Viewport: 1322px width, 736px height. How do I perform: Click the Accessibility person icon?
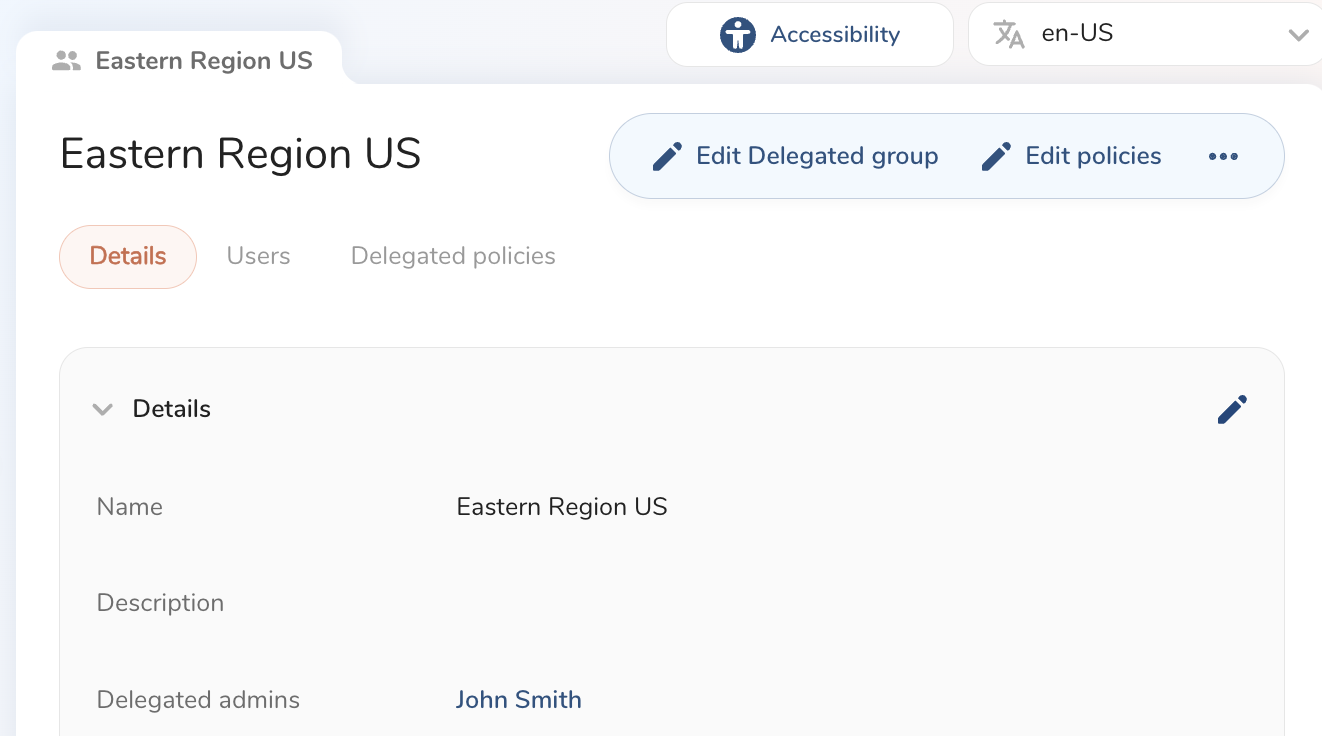tap(737, 35)
